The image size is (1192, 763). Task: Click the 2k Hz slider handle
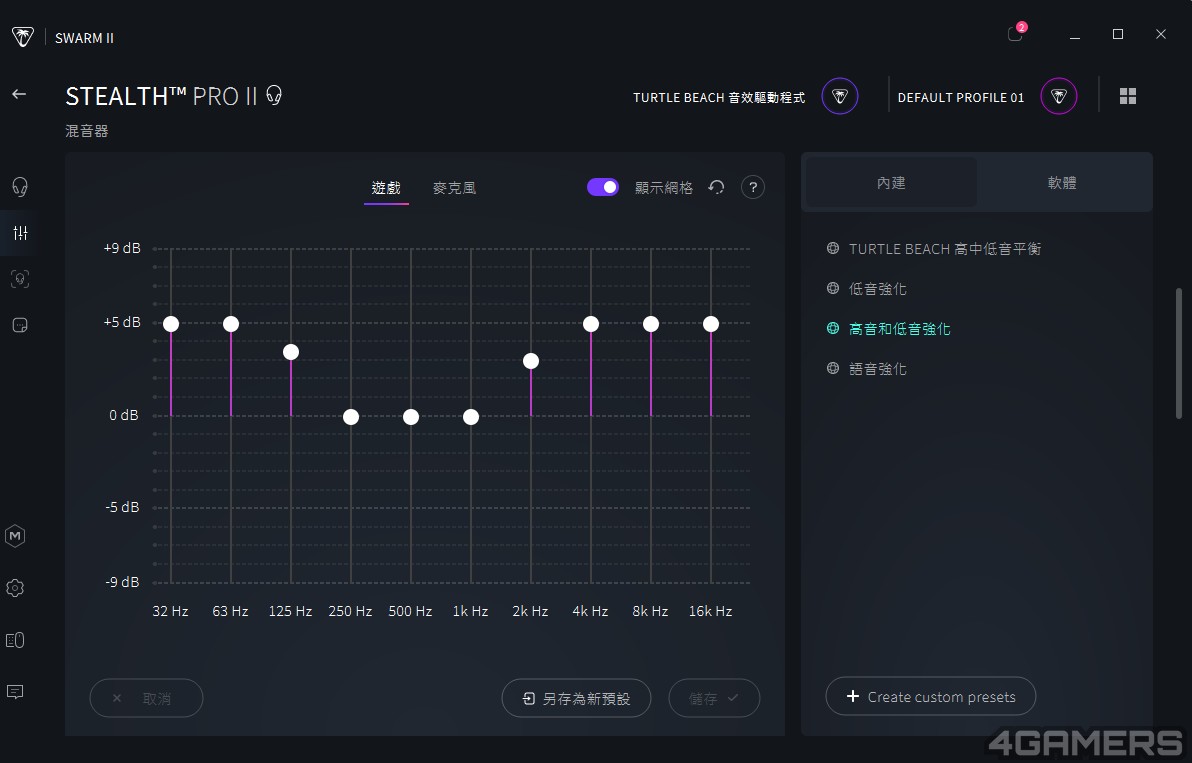click(531, 361)
